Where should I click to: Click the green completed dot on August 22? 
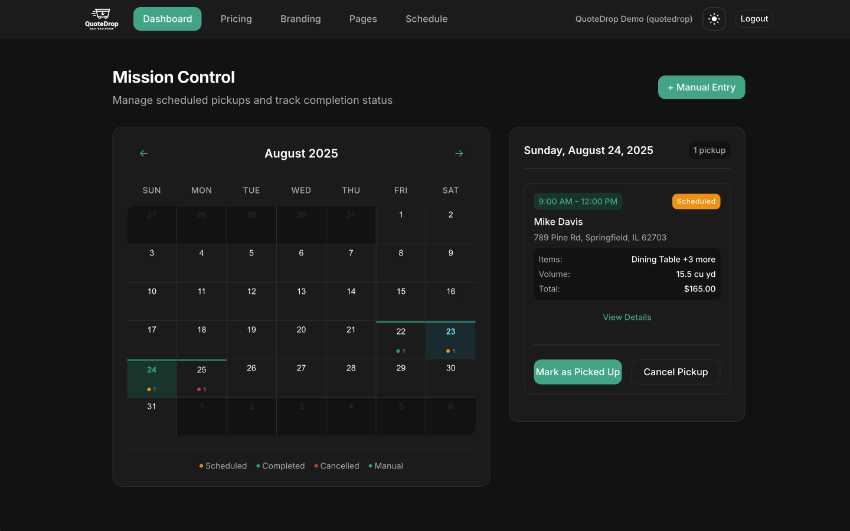pyautogui.click(x=398, y=351)
